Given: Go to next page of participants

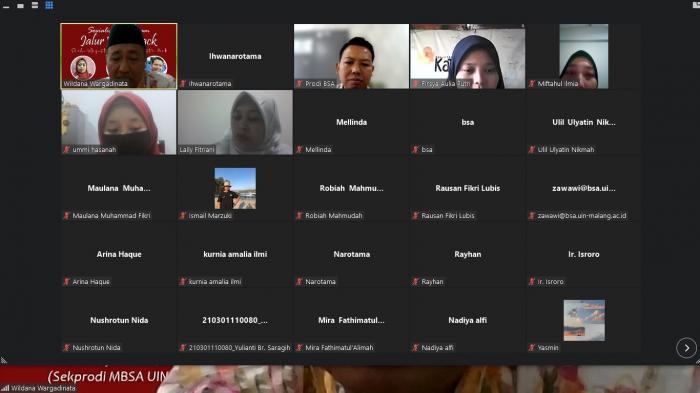Looking at the screenshot, I should [x=686, y=348].
